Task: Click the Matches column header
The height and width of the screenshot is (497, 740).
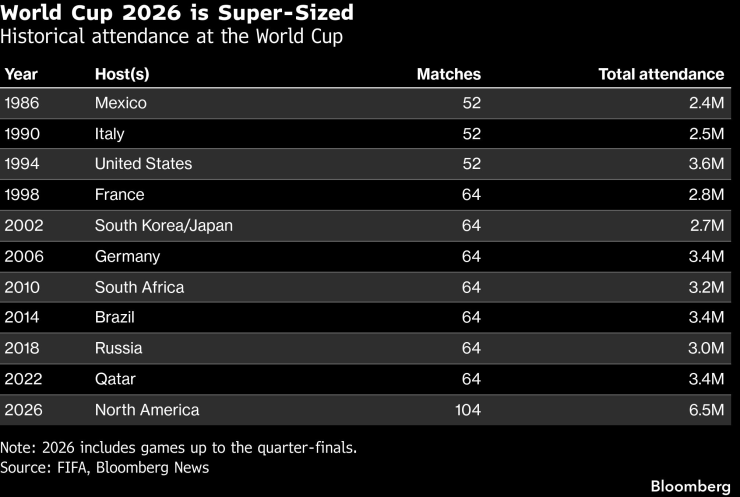Action: click(x=449, y=74)
